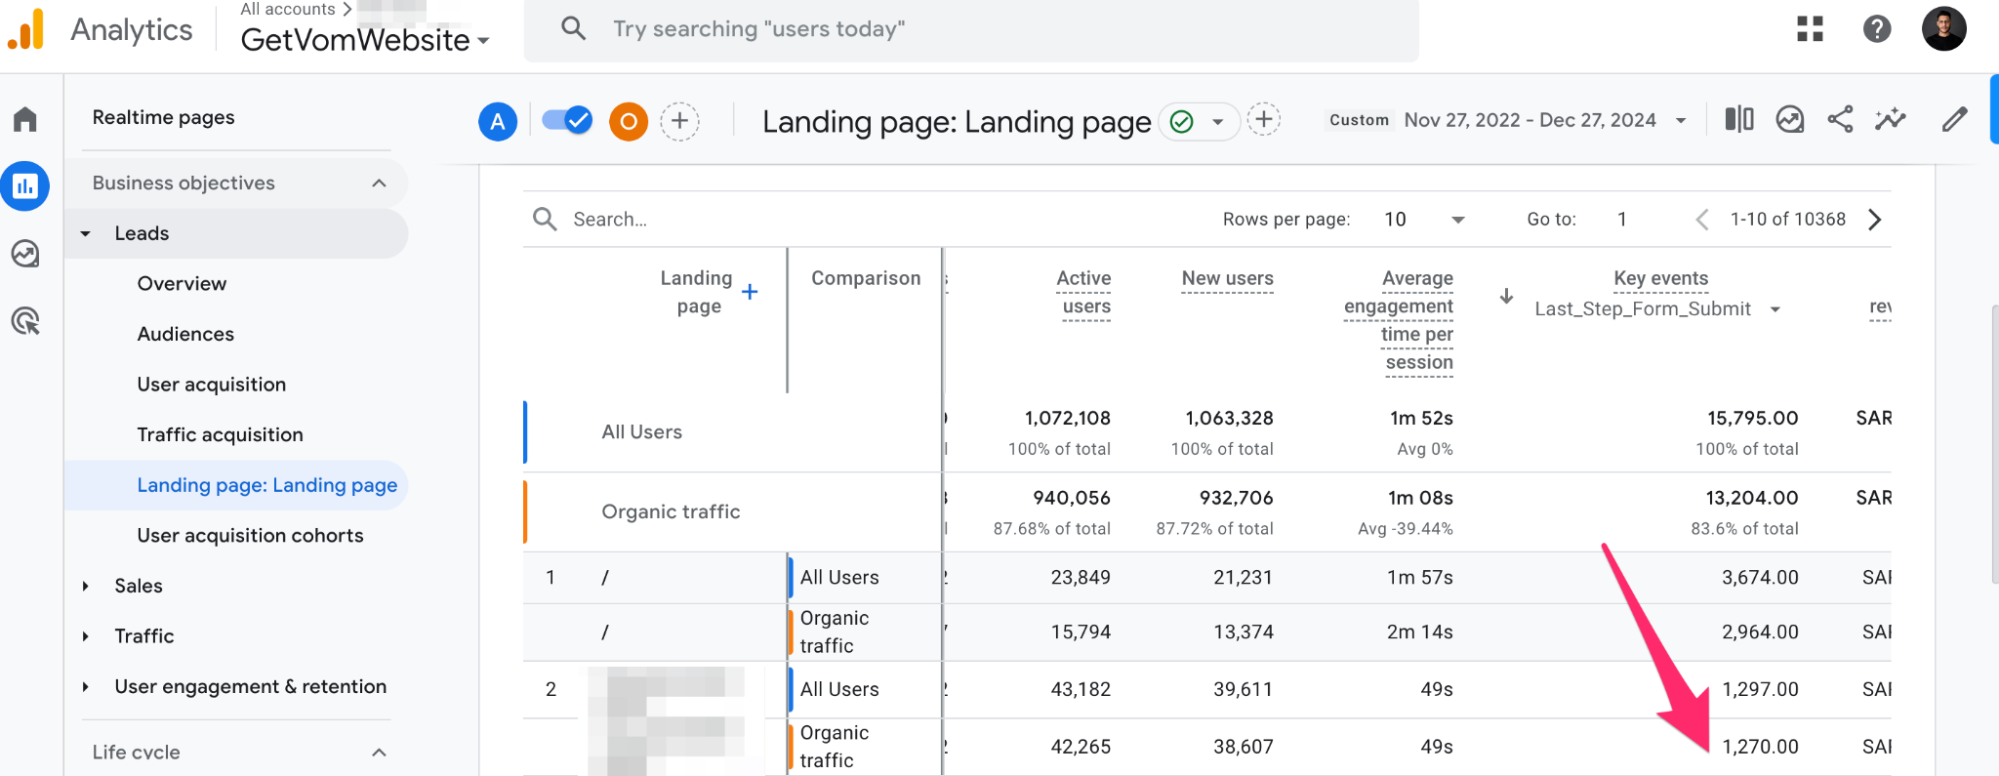1999x776 pixels.
Task: Click the pencil Customize report icon
Action: click(1954, 120)
